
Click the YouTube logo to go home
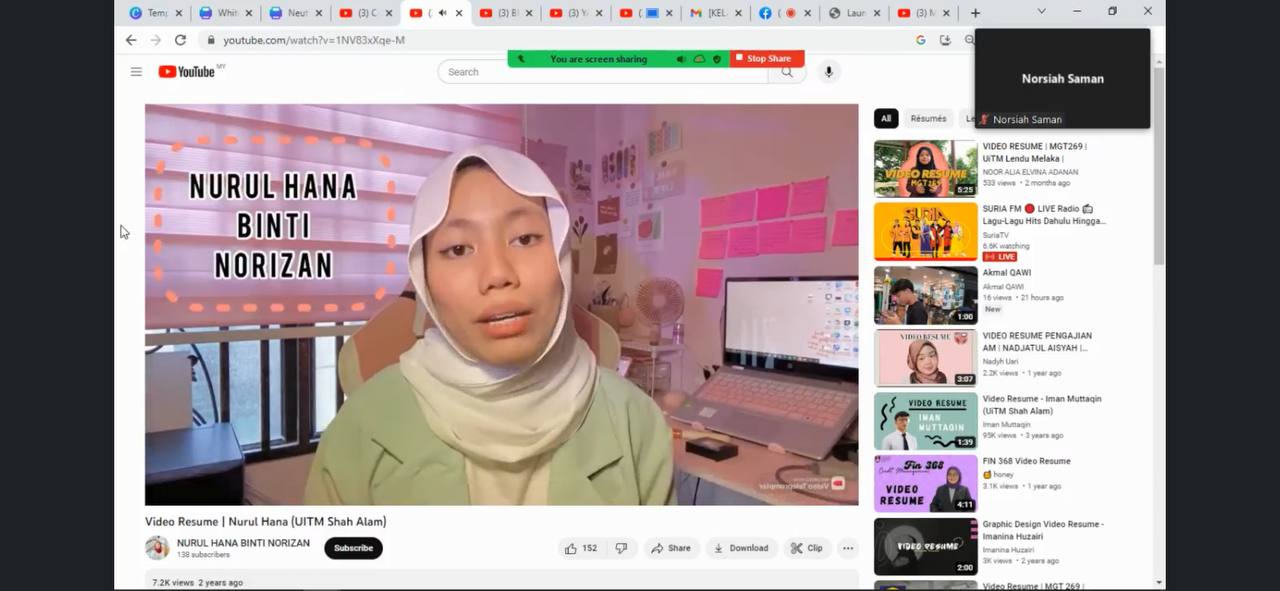pos(187,72)
